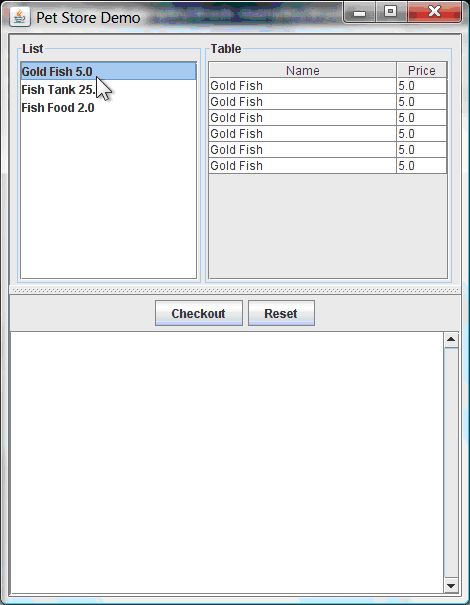Select last Gold Fish table row
470x605 pixels.
(x=328, y=166)
